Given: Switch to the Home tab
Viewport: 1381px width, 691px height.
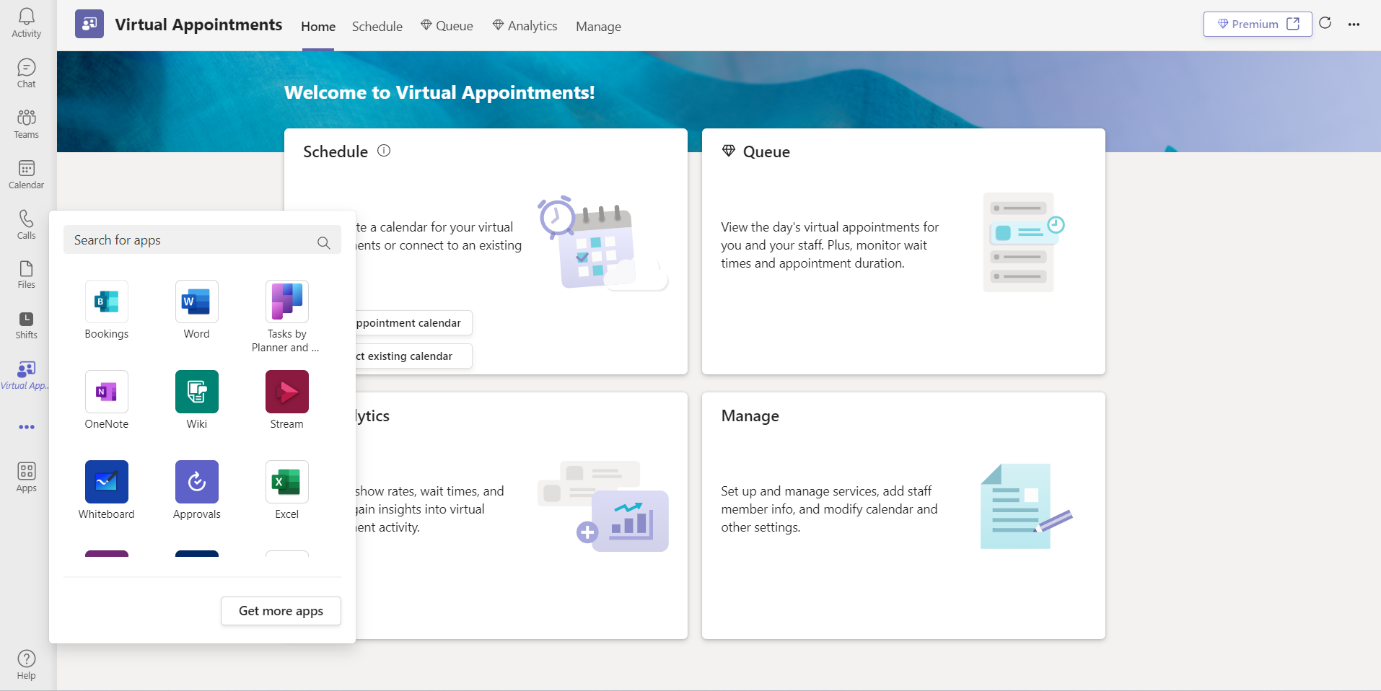Looking at the screenshot, I should point(318,26).
